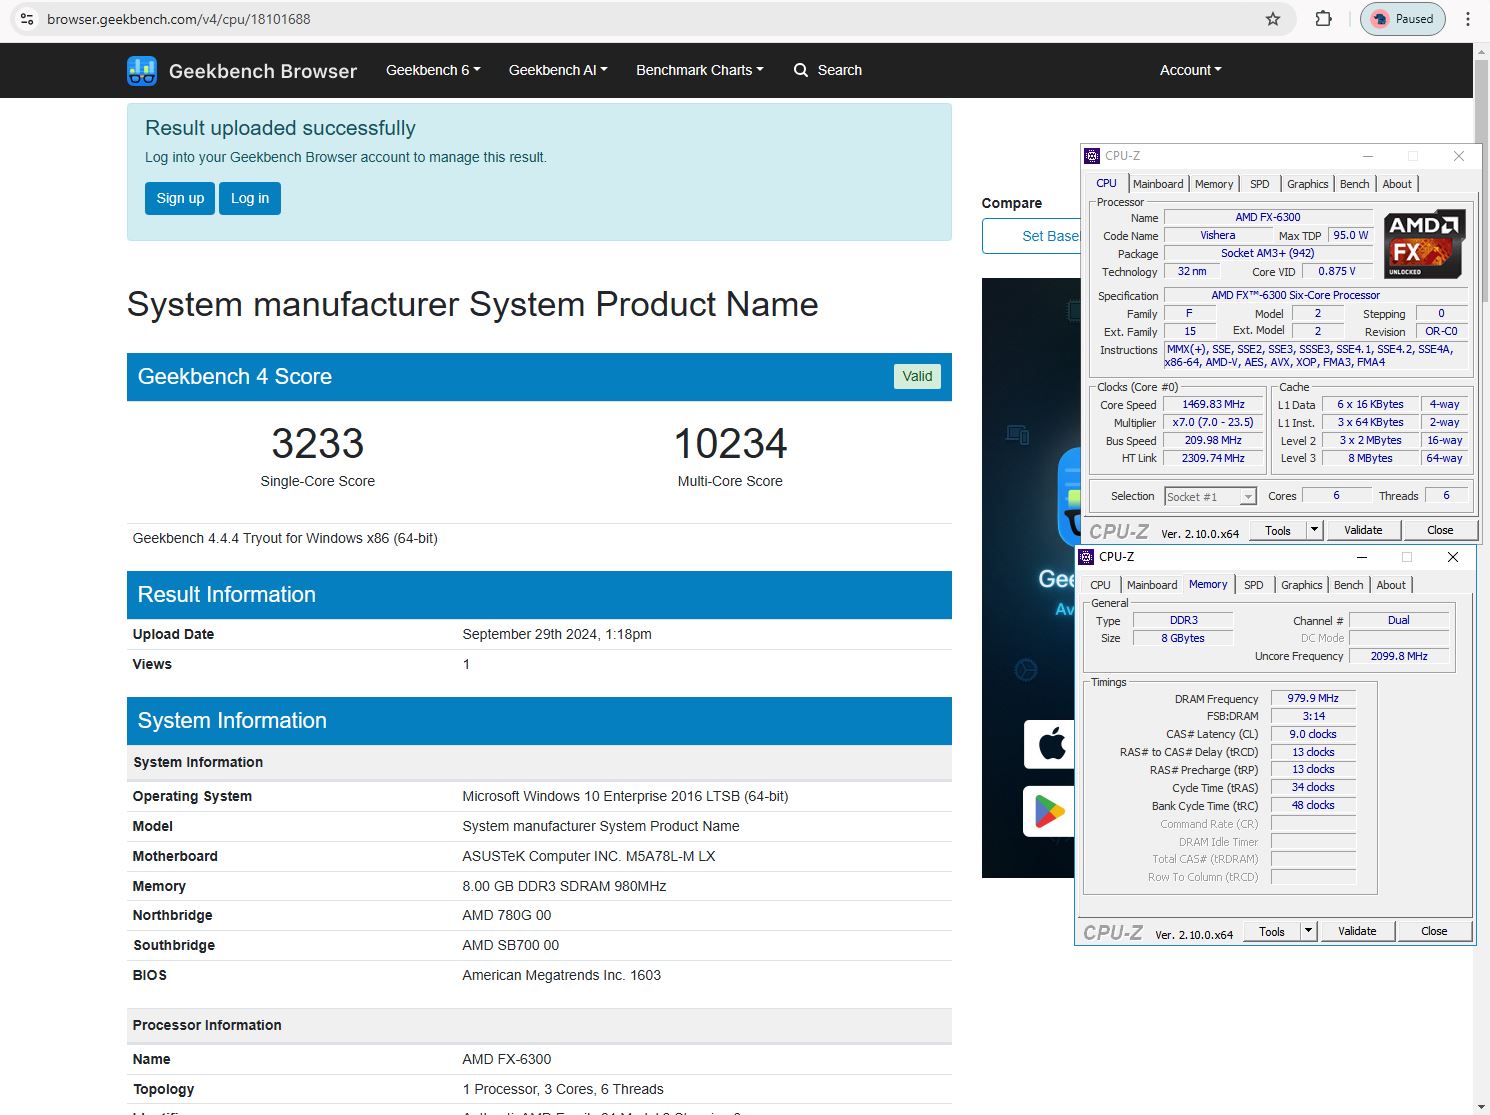
Task: Open SPD tab in upper CPU-Z window
Action: coord(1260,184)
